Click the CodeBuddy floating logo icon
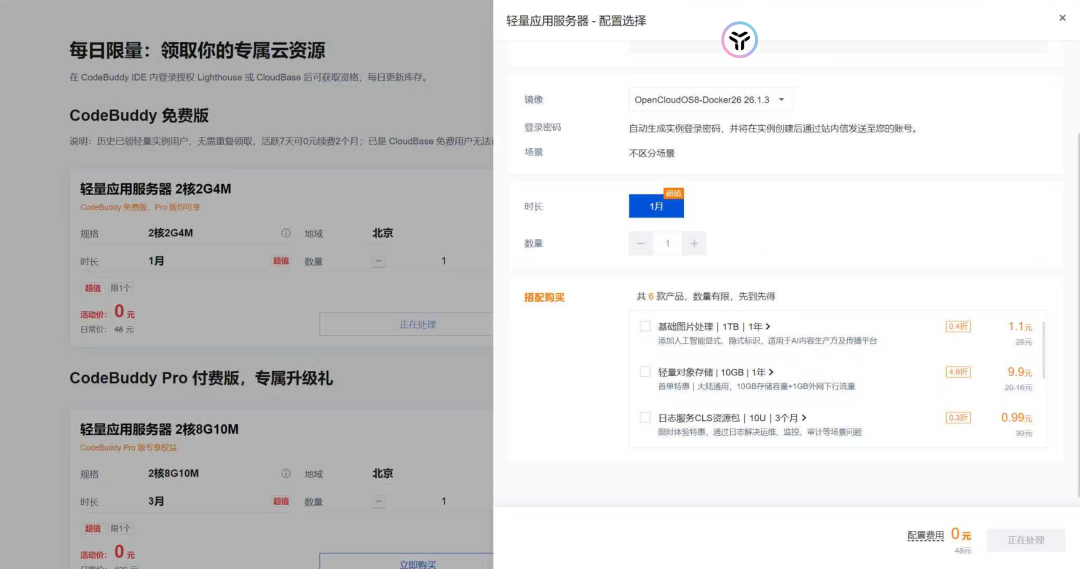 point(739,40)
